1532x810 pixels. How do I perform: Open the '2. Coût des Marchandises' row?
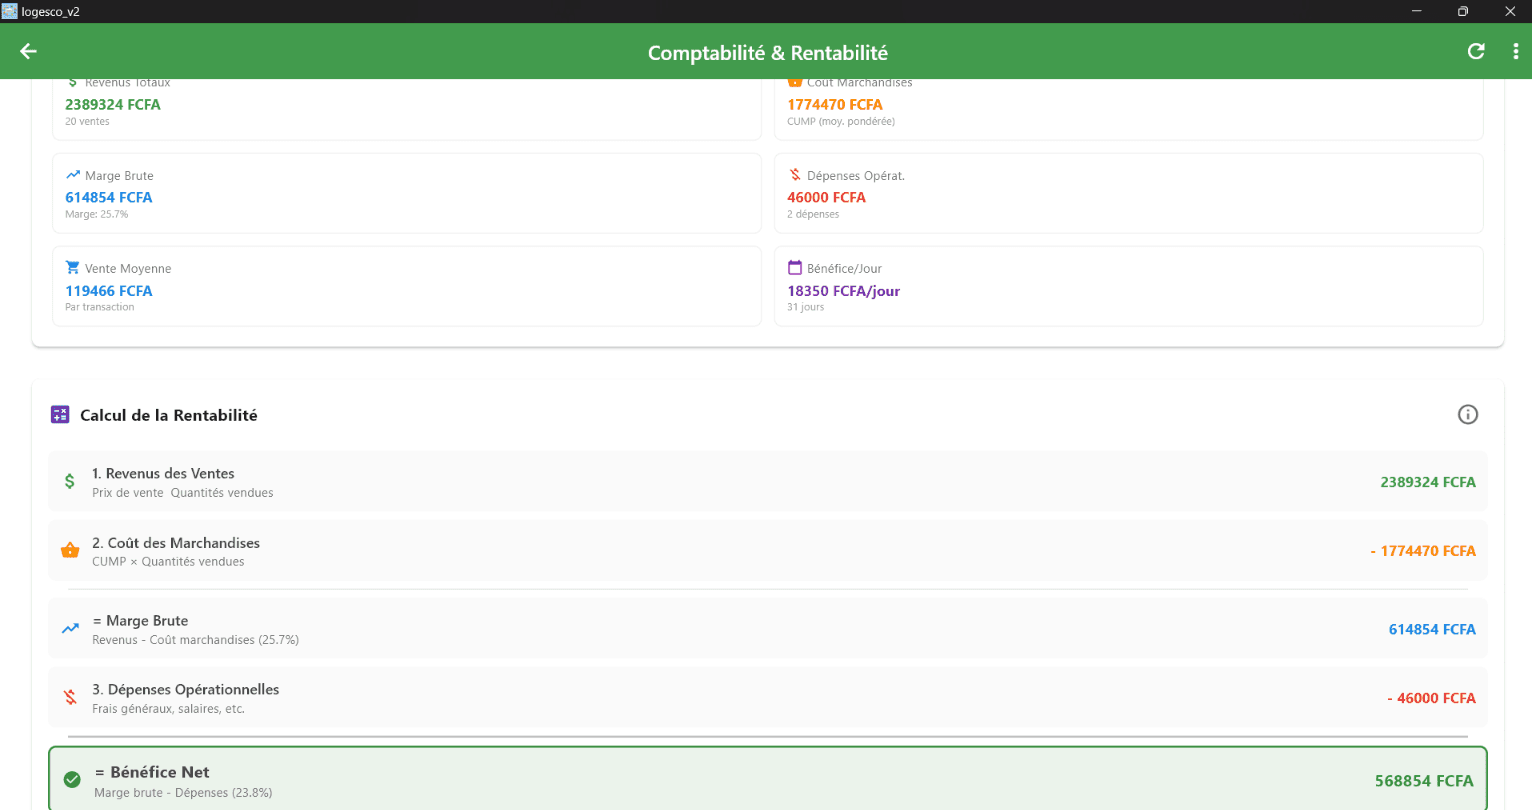coord(768,550)
